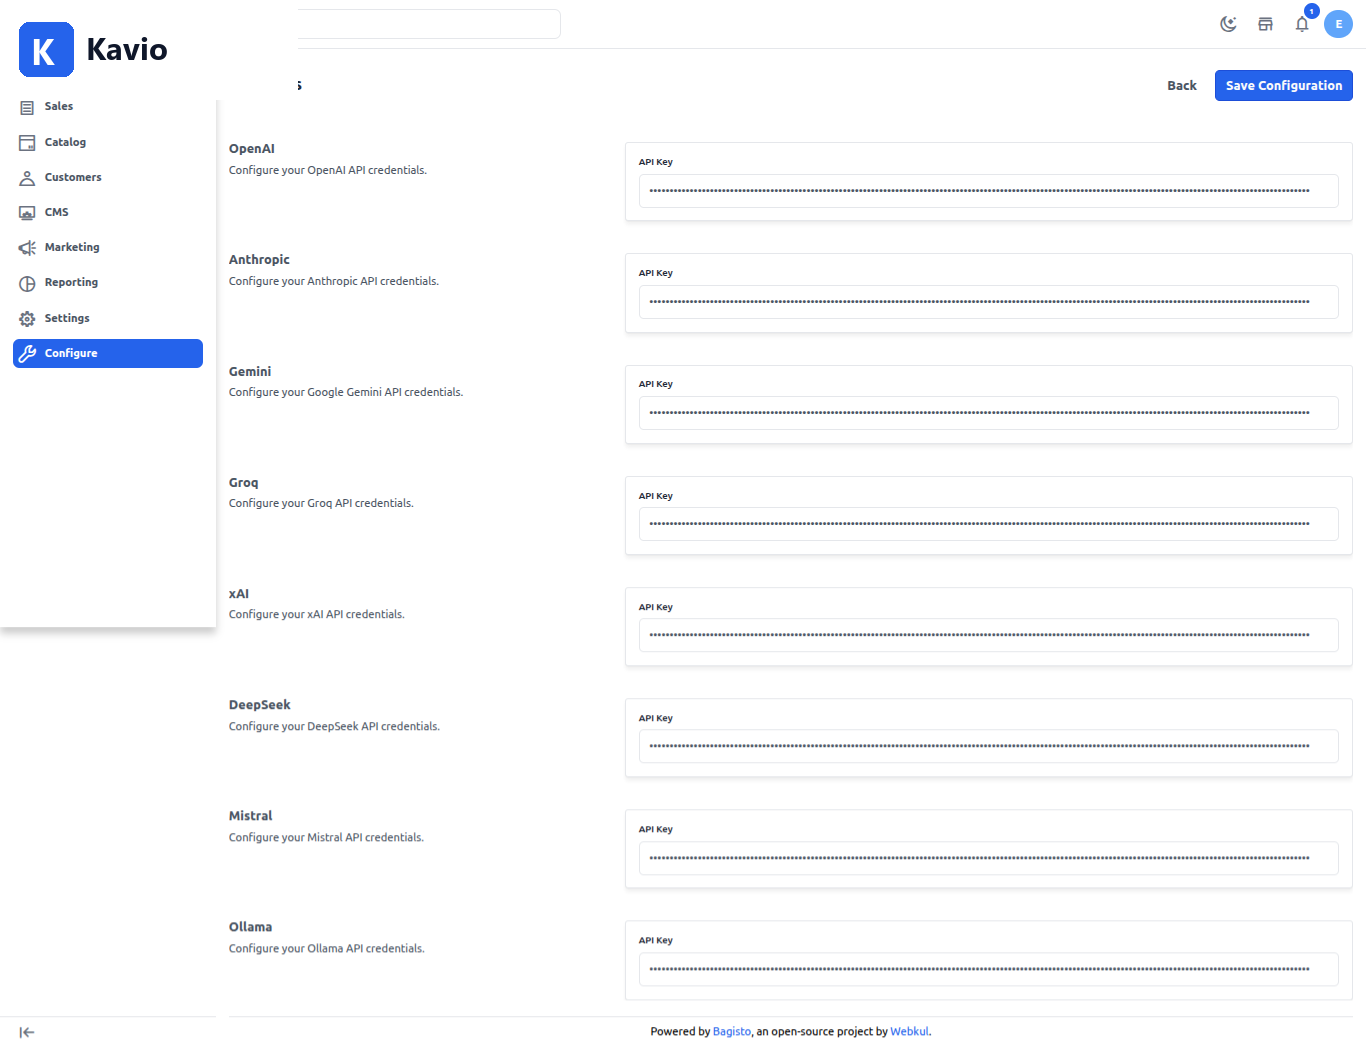The image size is (1366, 1049).
Task: Open the Sales menu icon
Action: point(27,107)
